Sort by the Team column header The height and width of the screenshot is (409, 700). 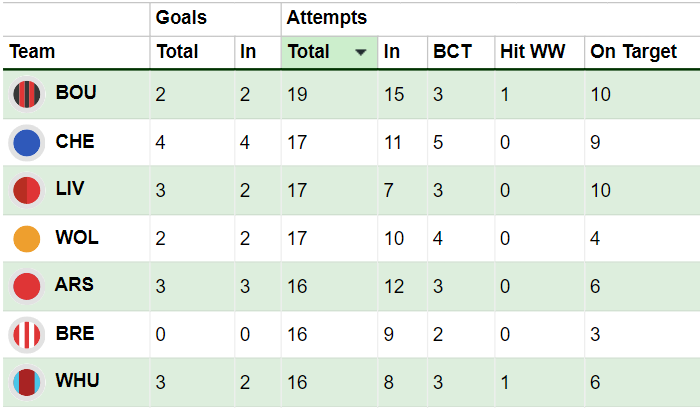point(32,52)
